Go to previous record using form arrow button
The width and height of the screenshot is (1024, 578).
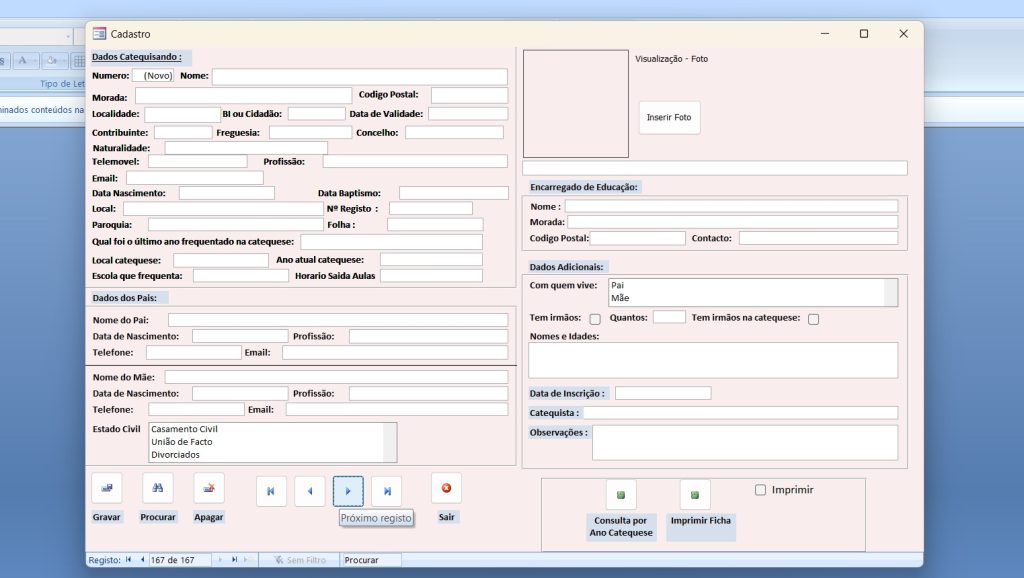tap(309, 491)
